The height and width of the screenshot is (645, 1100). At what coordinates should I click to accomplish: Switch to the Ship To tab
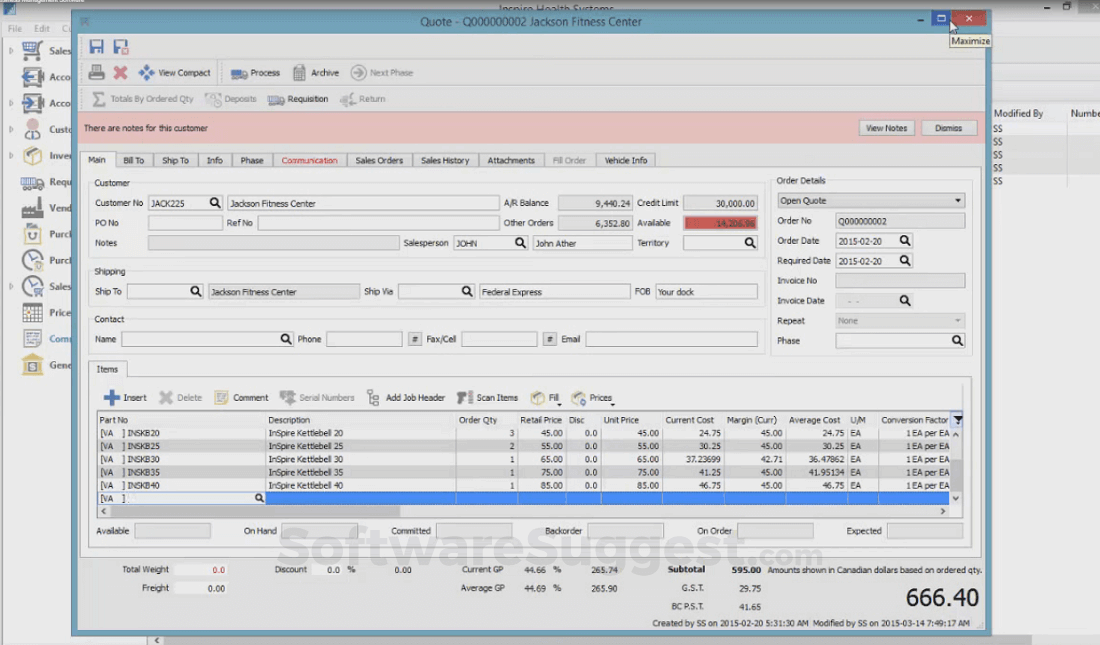175,161
